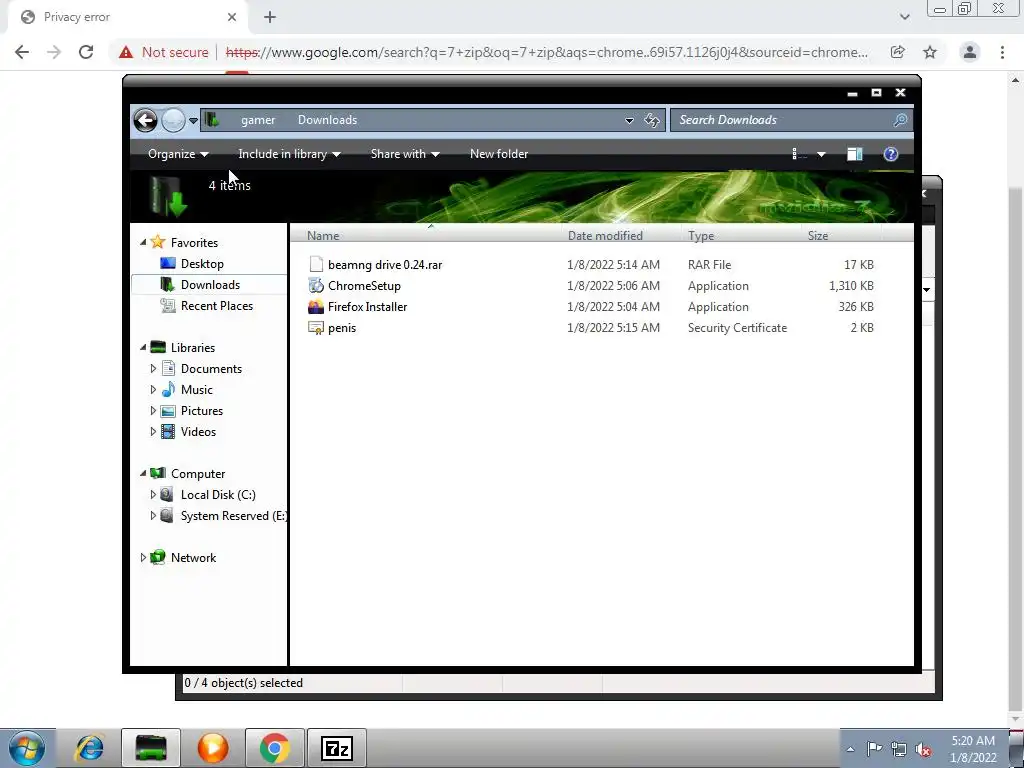Collapse the Favorites group

(x=143, y=242)
